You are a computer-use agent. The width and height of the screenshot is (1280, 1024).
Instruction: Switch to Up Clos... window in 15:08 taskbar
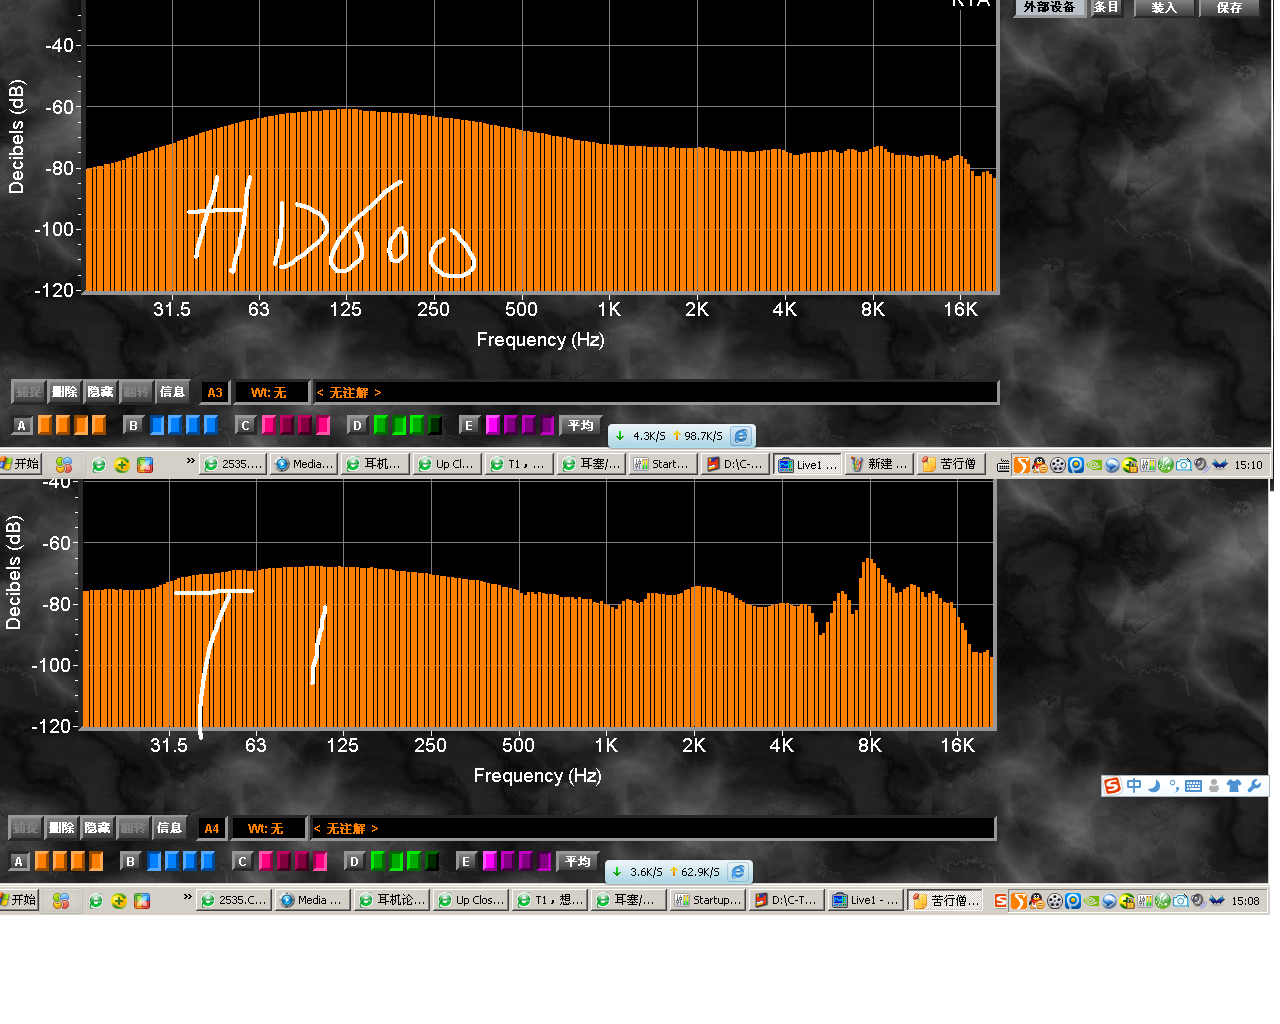[471, 900]
